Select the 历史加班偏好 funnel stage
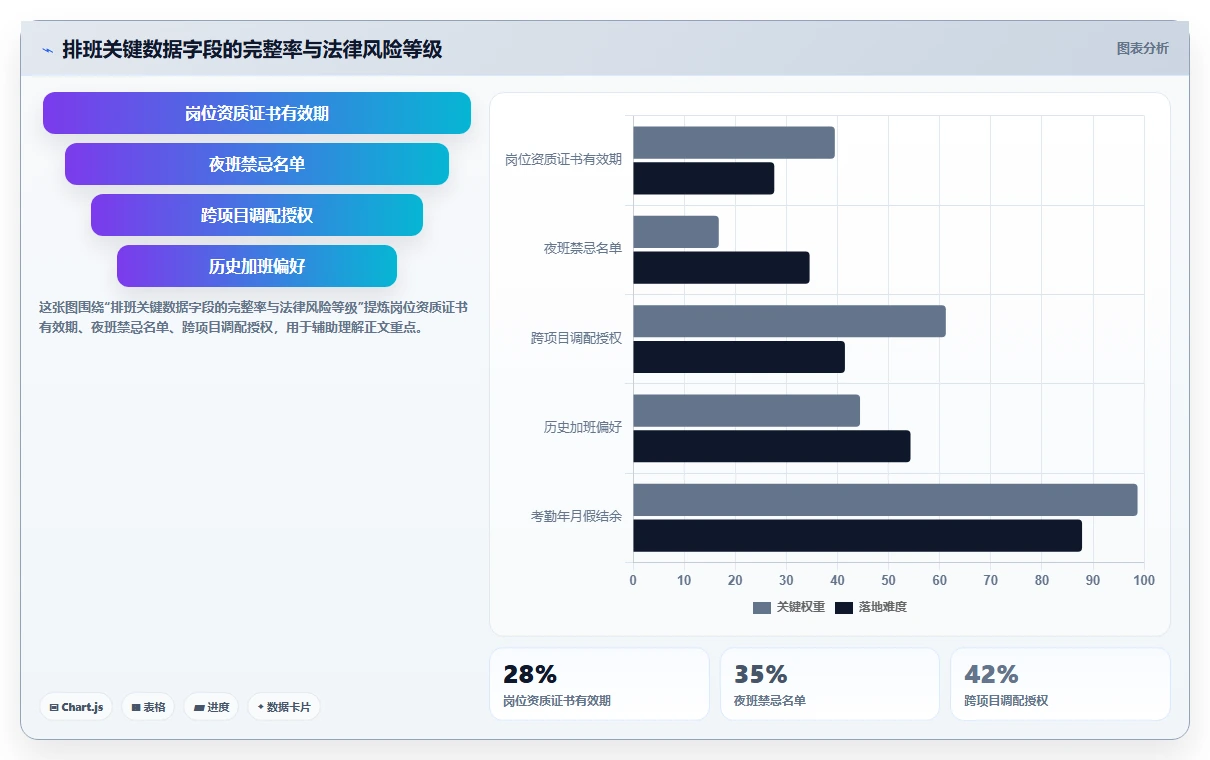1210x760 pixels. coord(257,266)
